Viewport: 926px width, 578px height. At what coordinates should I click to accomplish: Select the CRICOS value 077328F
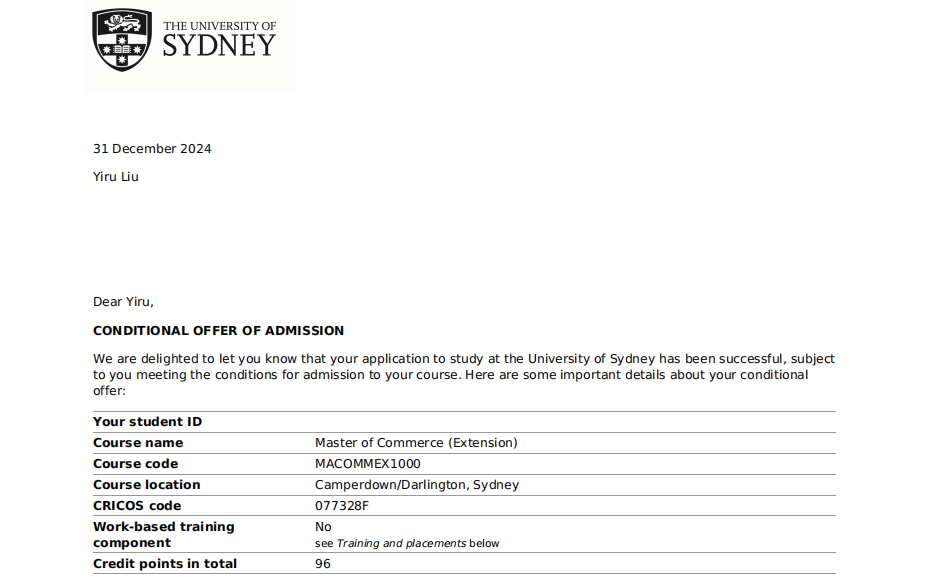click(342, 506)
